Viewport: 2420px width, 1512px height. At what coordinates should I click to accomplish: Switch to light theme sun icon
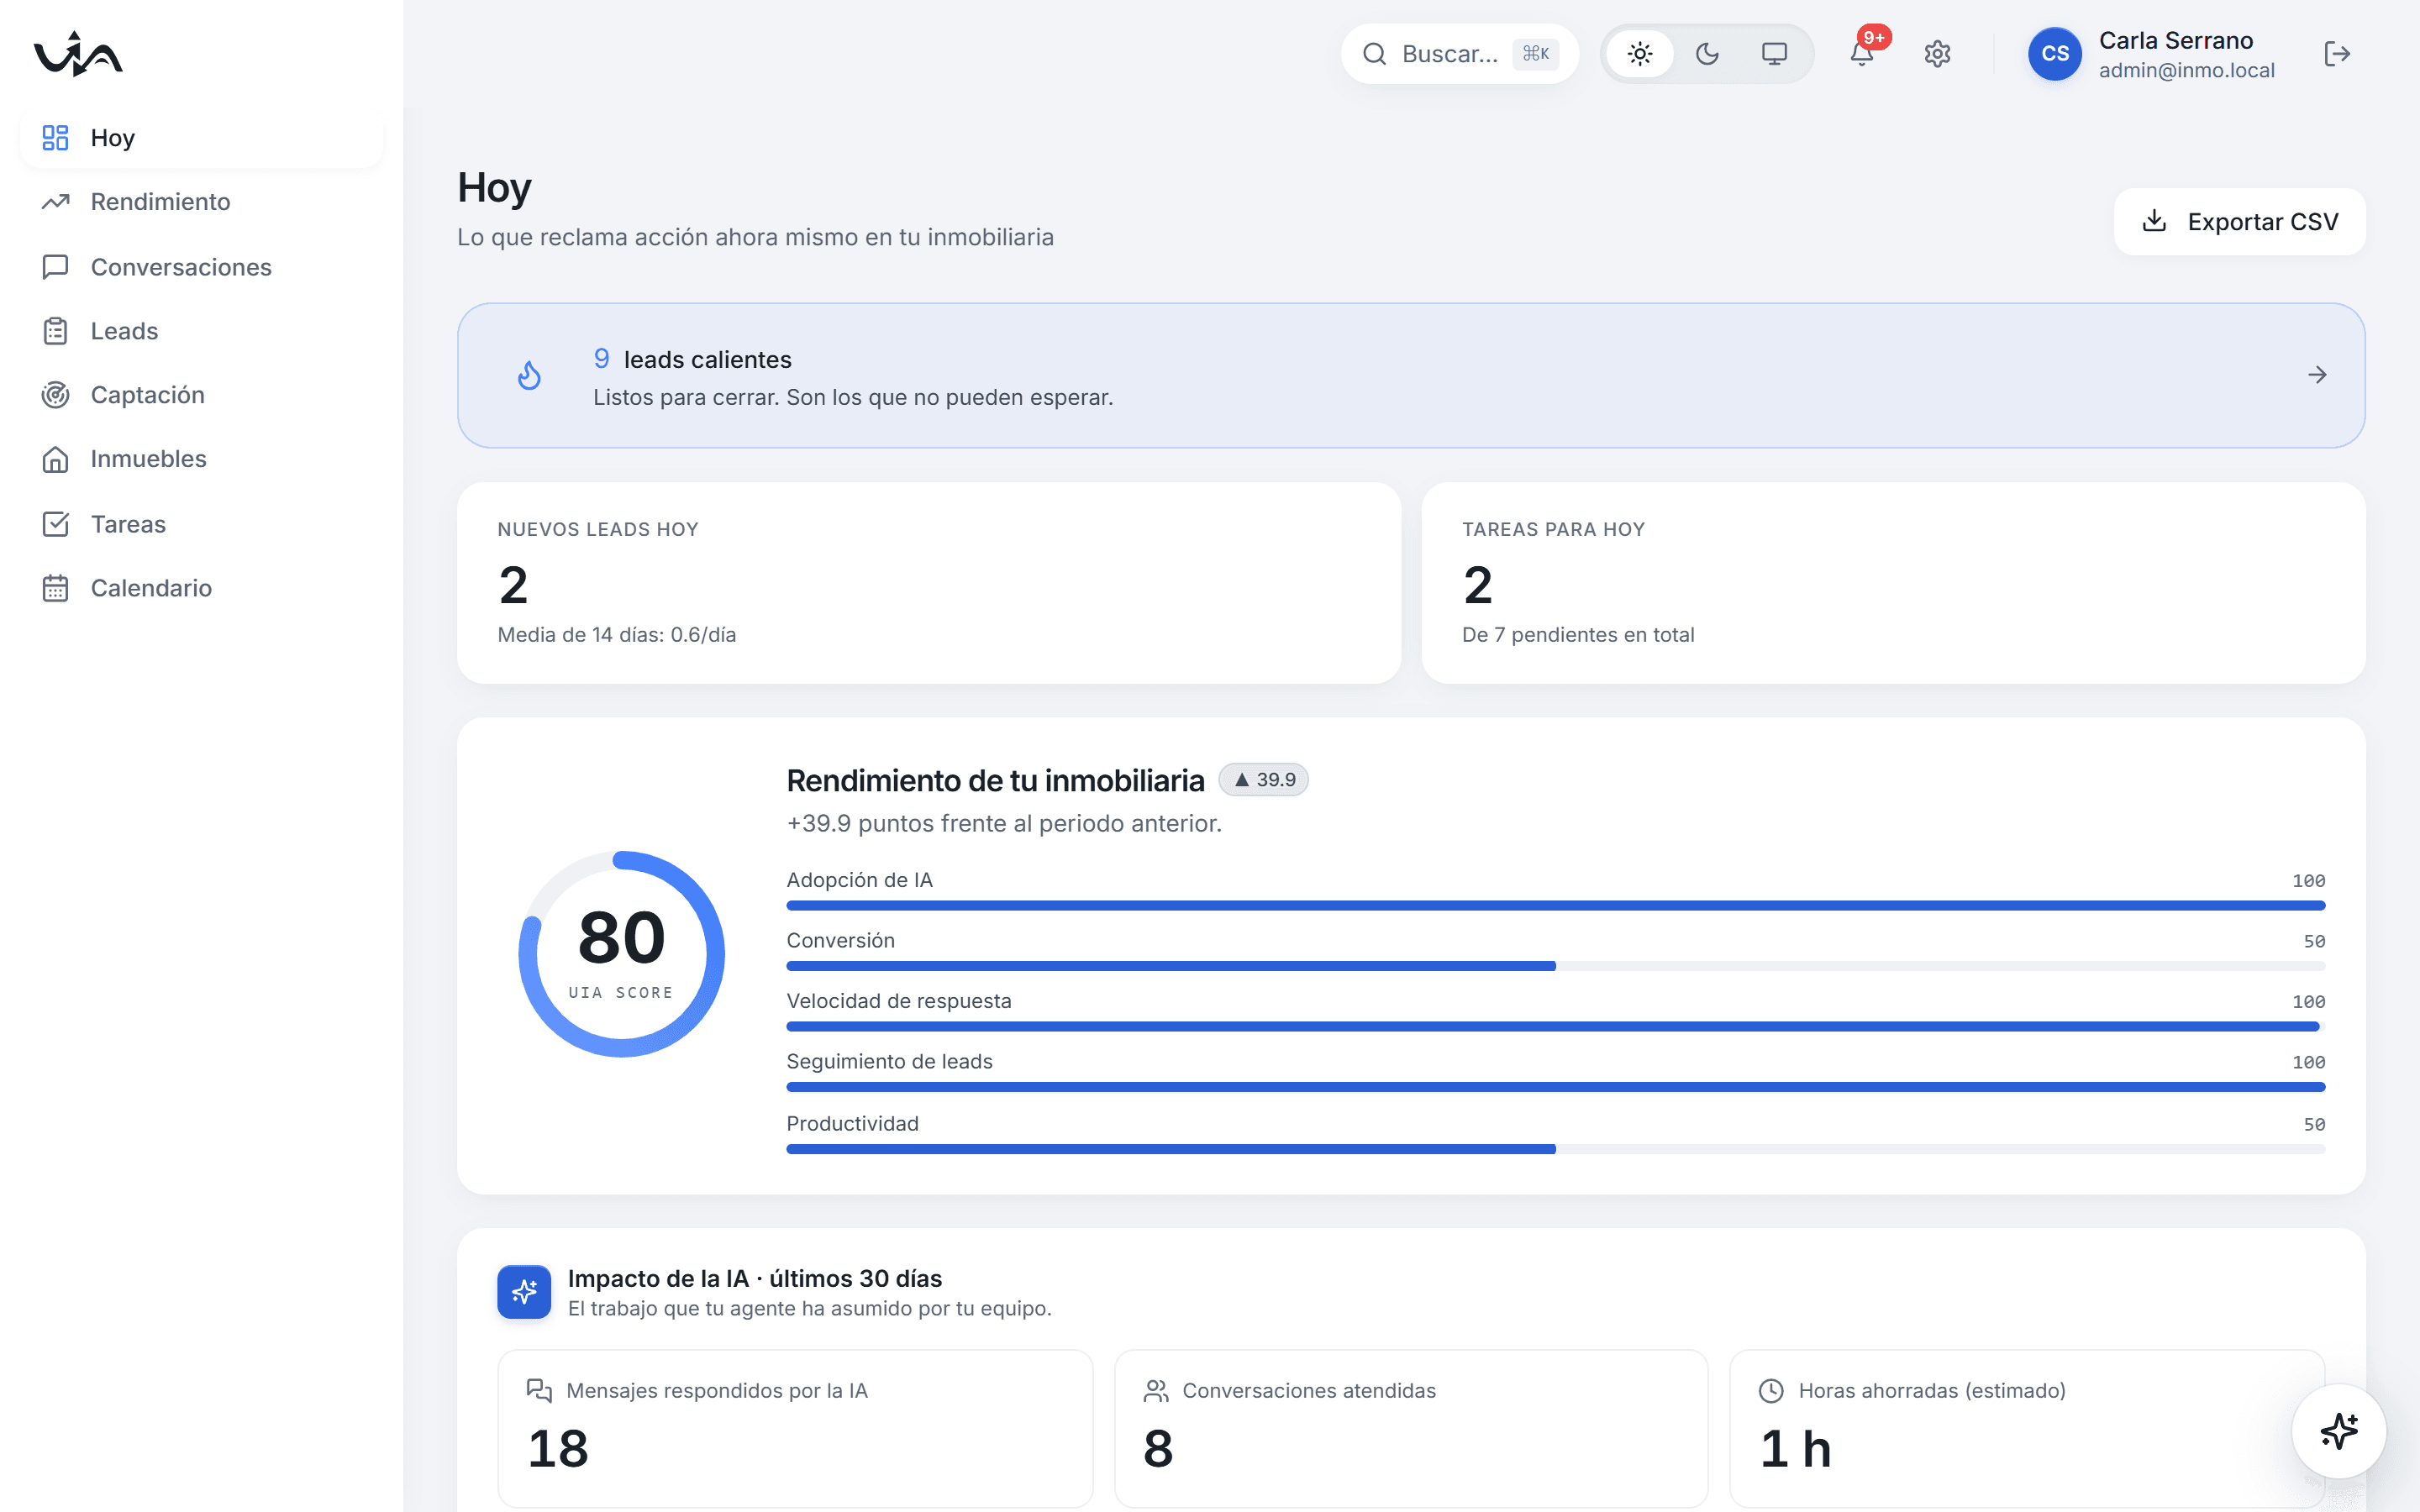tap(1640, 54)
